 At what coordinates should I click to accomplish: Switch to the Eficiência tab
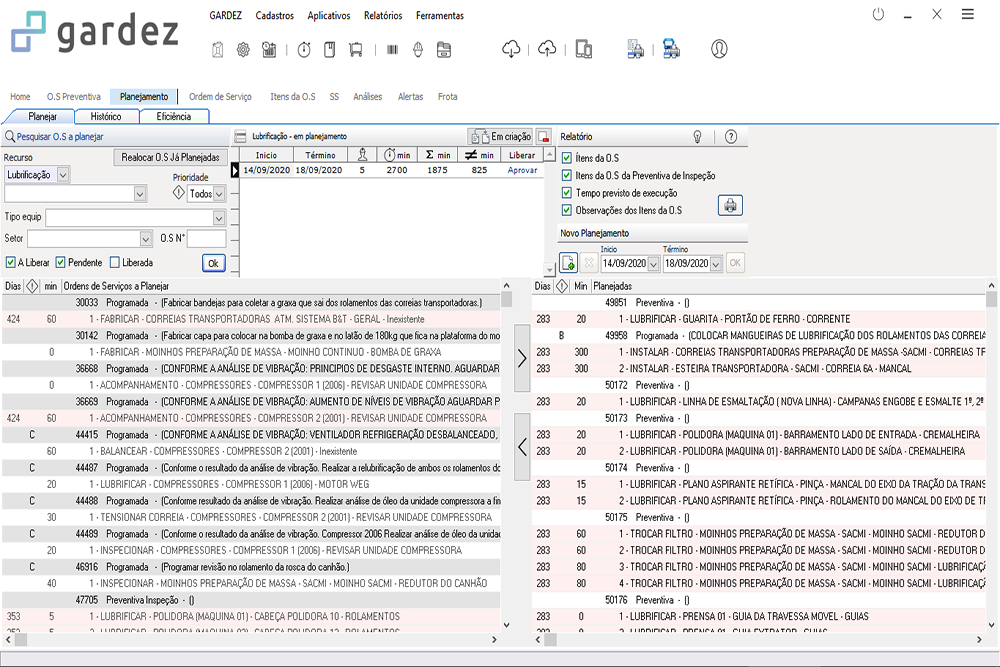click(x=173, y=116)
